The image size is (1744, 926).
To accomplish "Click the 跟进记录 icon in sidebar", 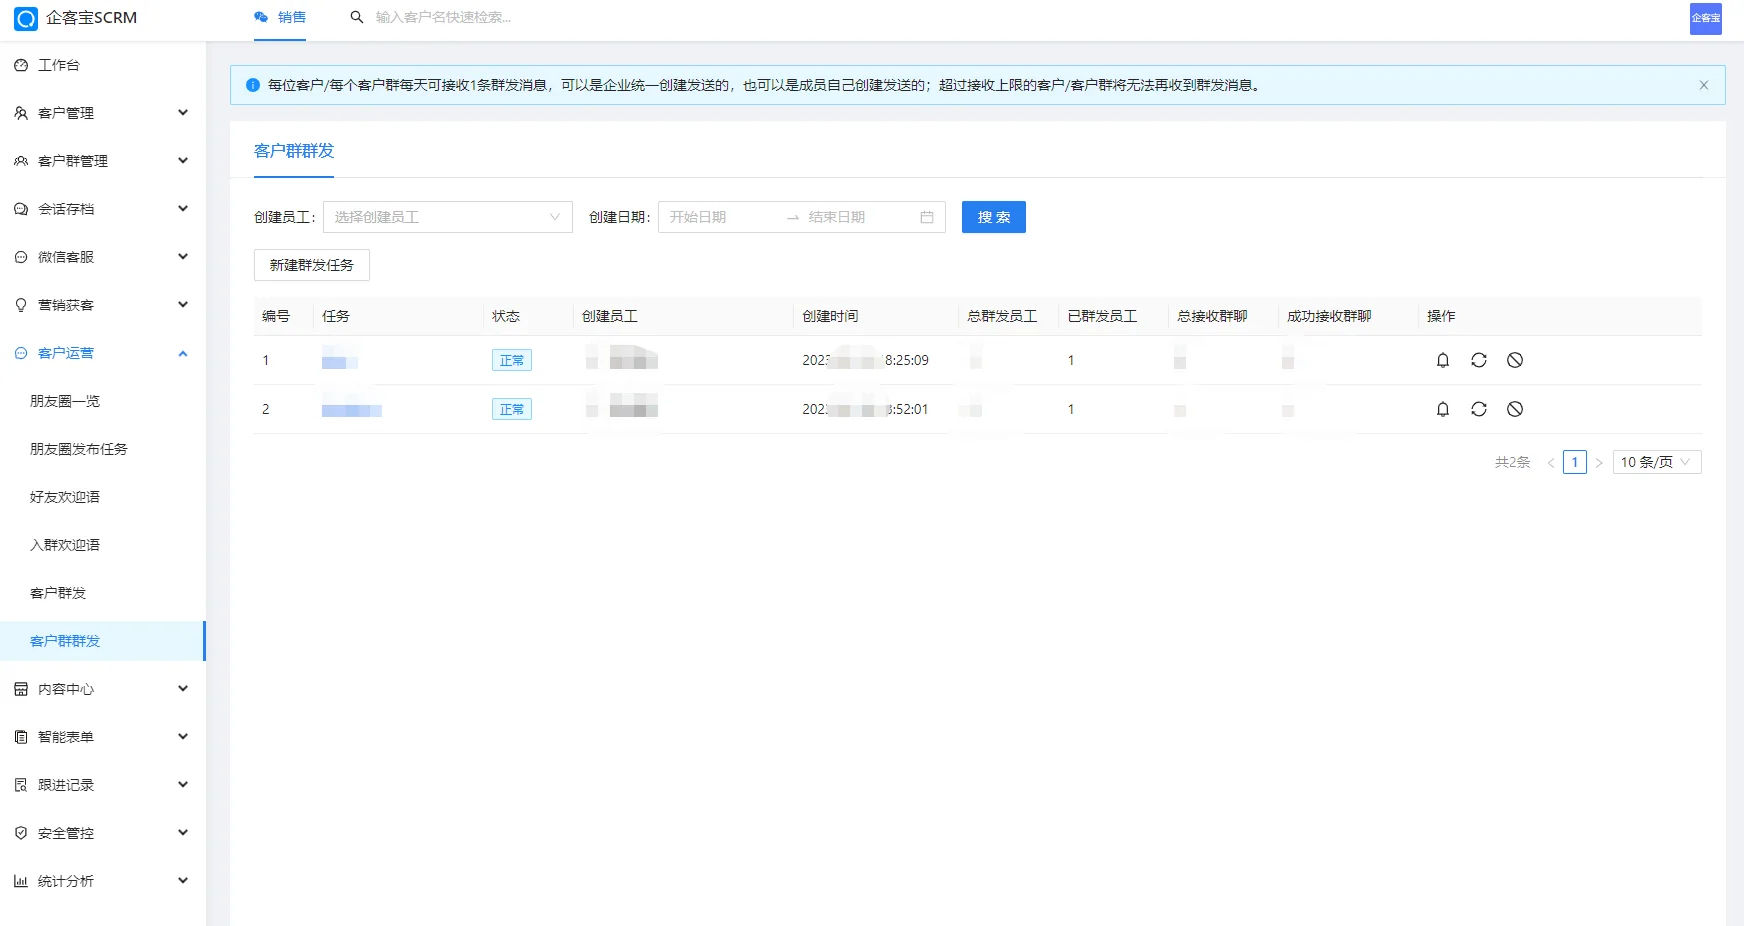I will (21, 785).
